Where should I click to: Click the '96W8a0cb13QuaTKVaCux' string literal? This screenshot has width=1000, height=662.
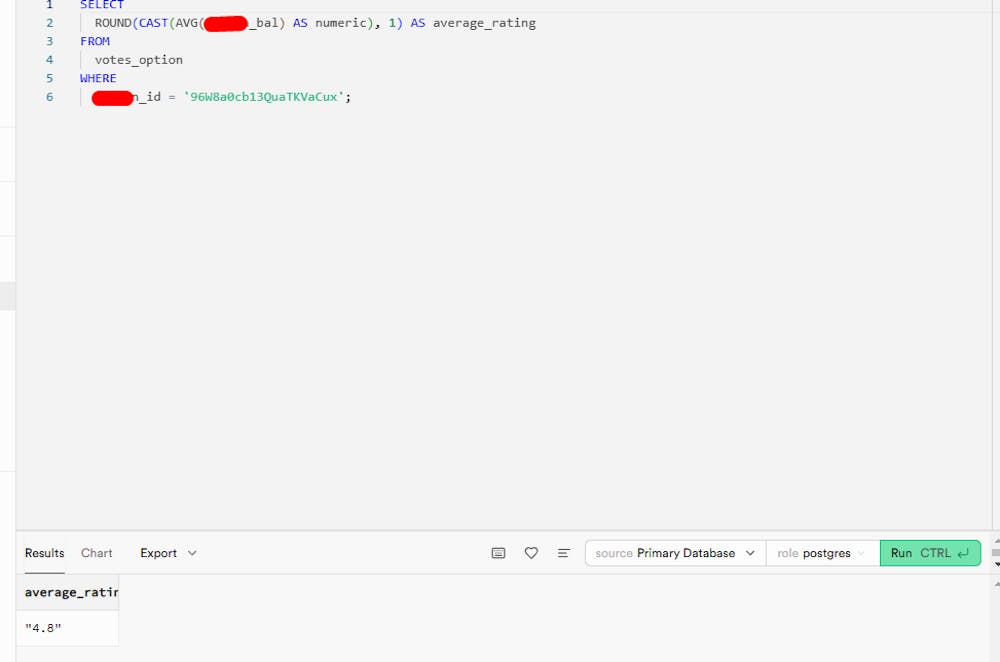pos(263,97)
